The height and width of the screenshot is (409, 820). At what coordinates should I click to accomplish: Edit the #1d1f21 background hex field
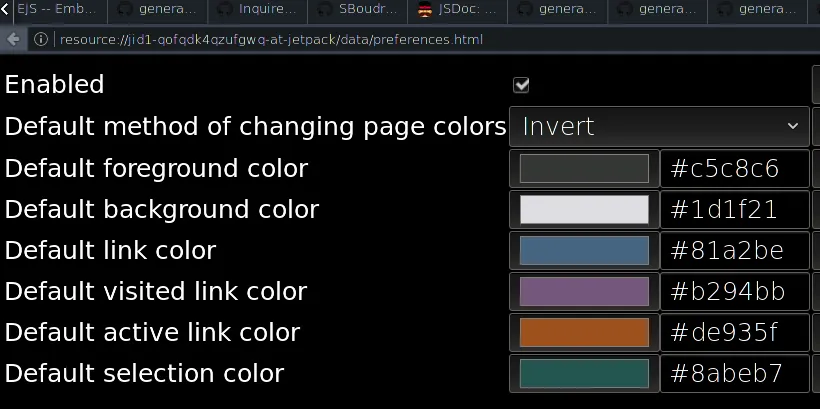(x=735, y=209)
